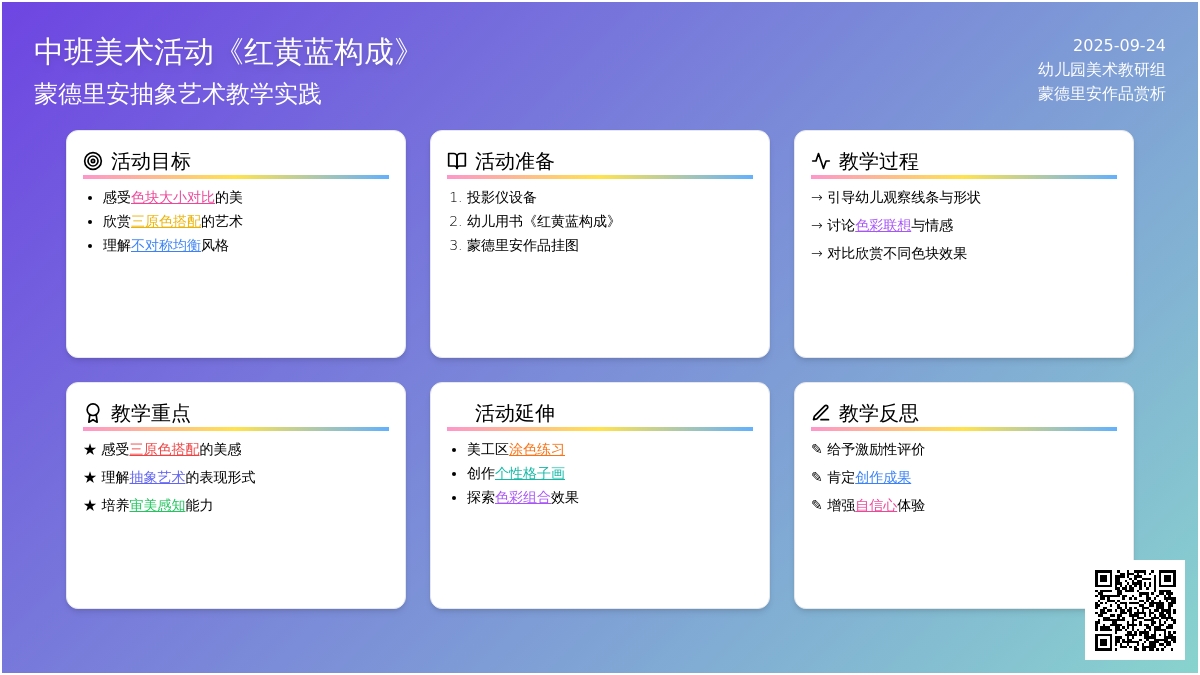Open the 个性格子画 link

[x=530, y=474]
